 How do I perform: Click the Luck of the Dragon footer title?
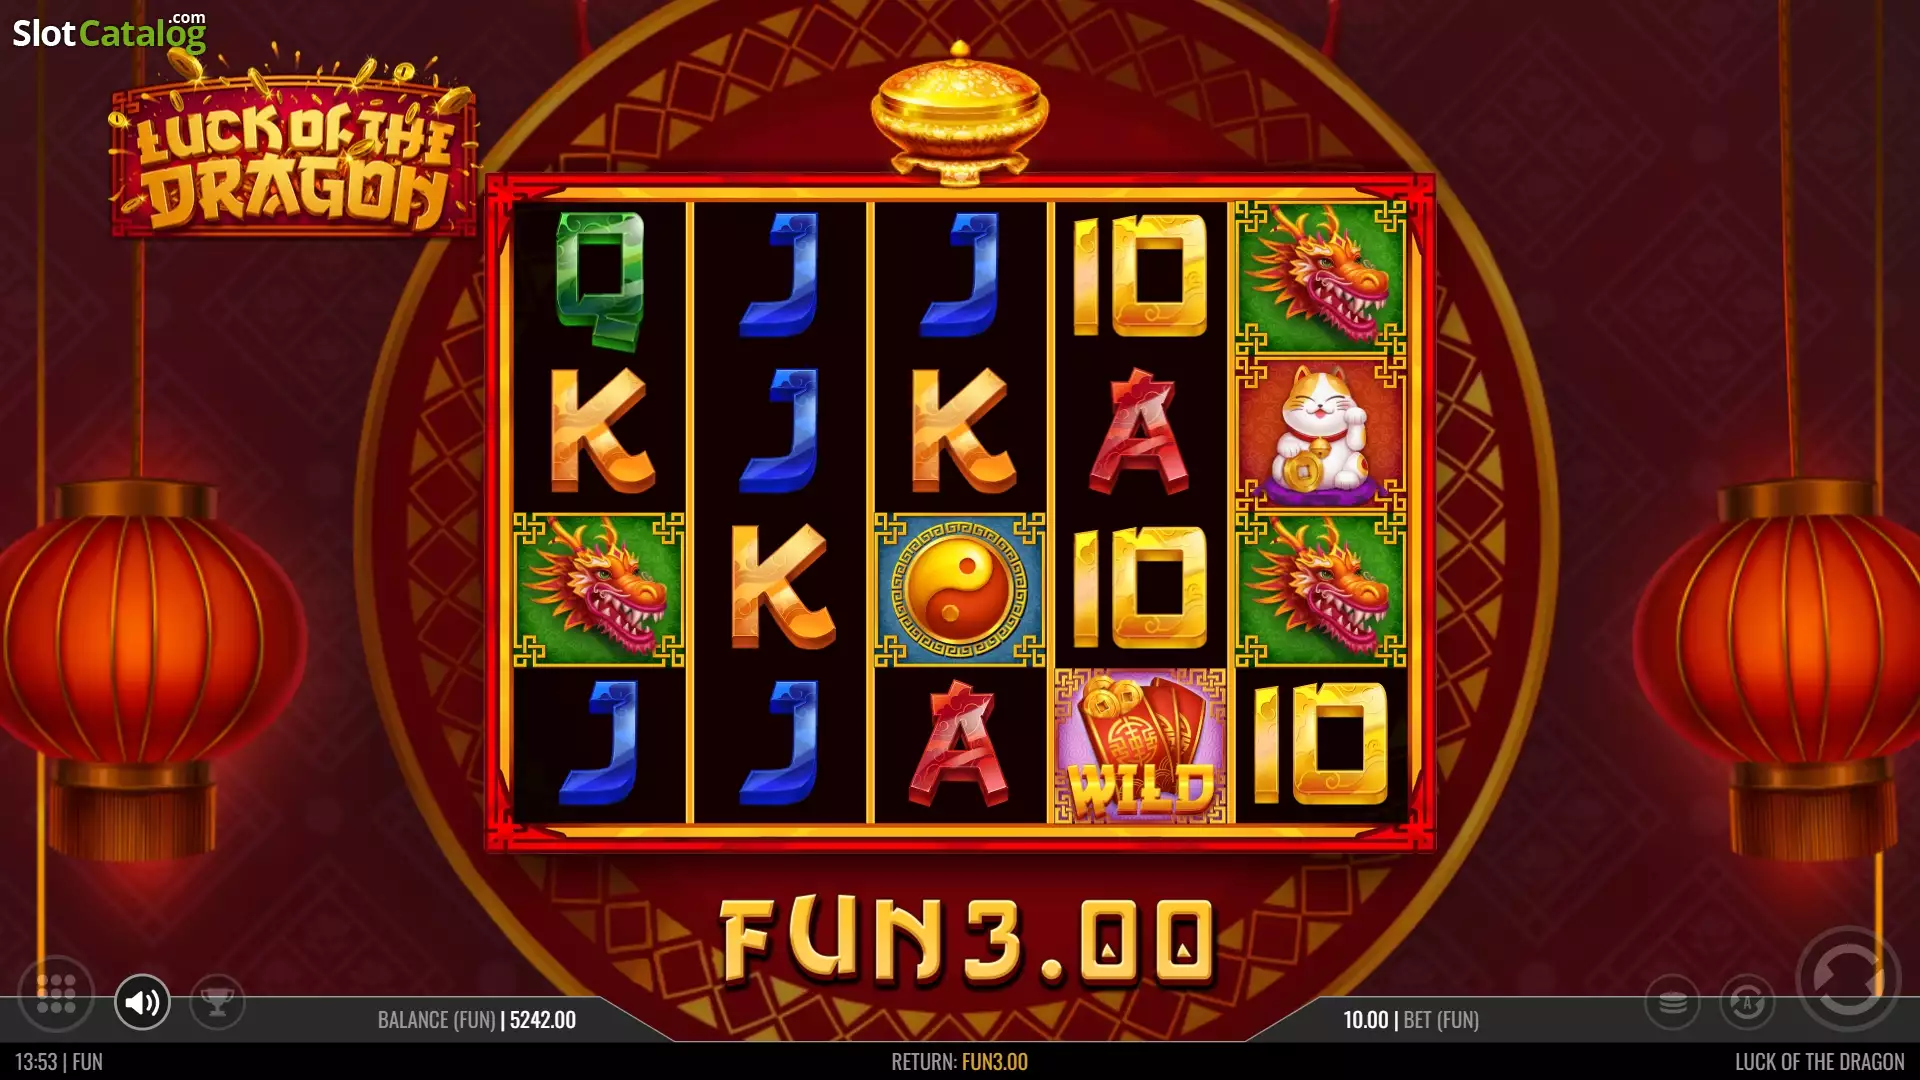(x=1819, y=1062)
